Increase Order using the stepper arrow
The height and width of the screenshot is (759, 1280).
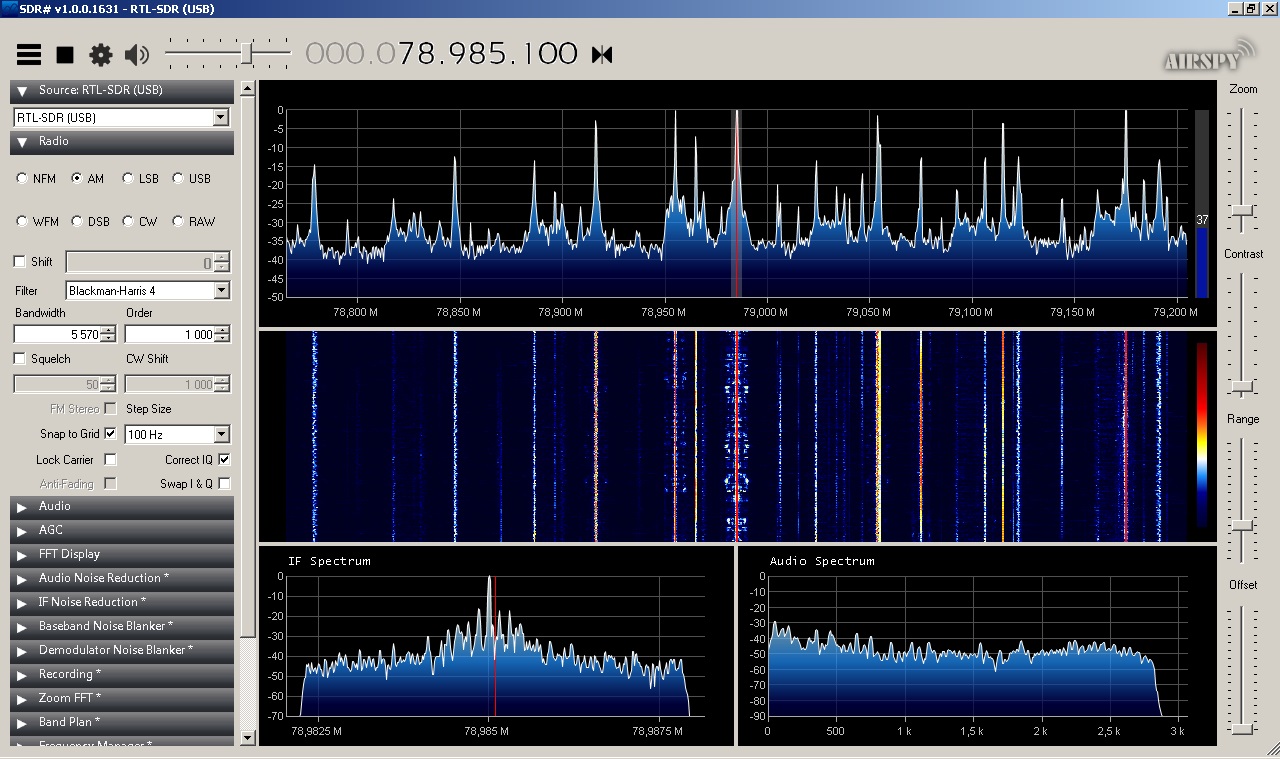point(222,330)
